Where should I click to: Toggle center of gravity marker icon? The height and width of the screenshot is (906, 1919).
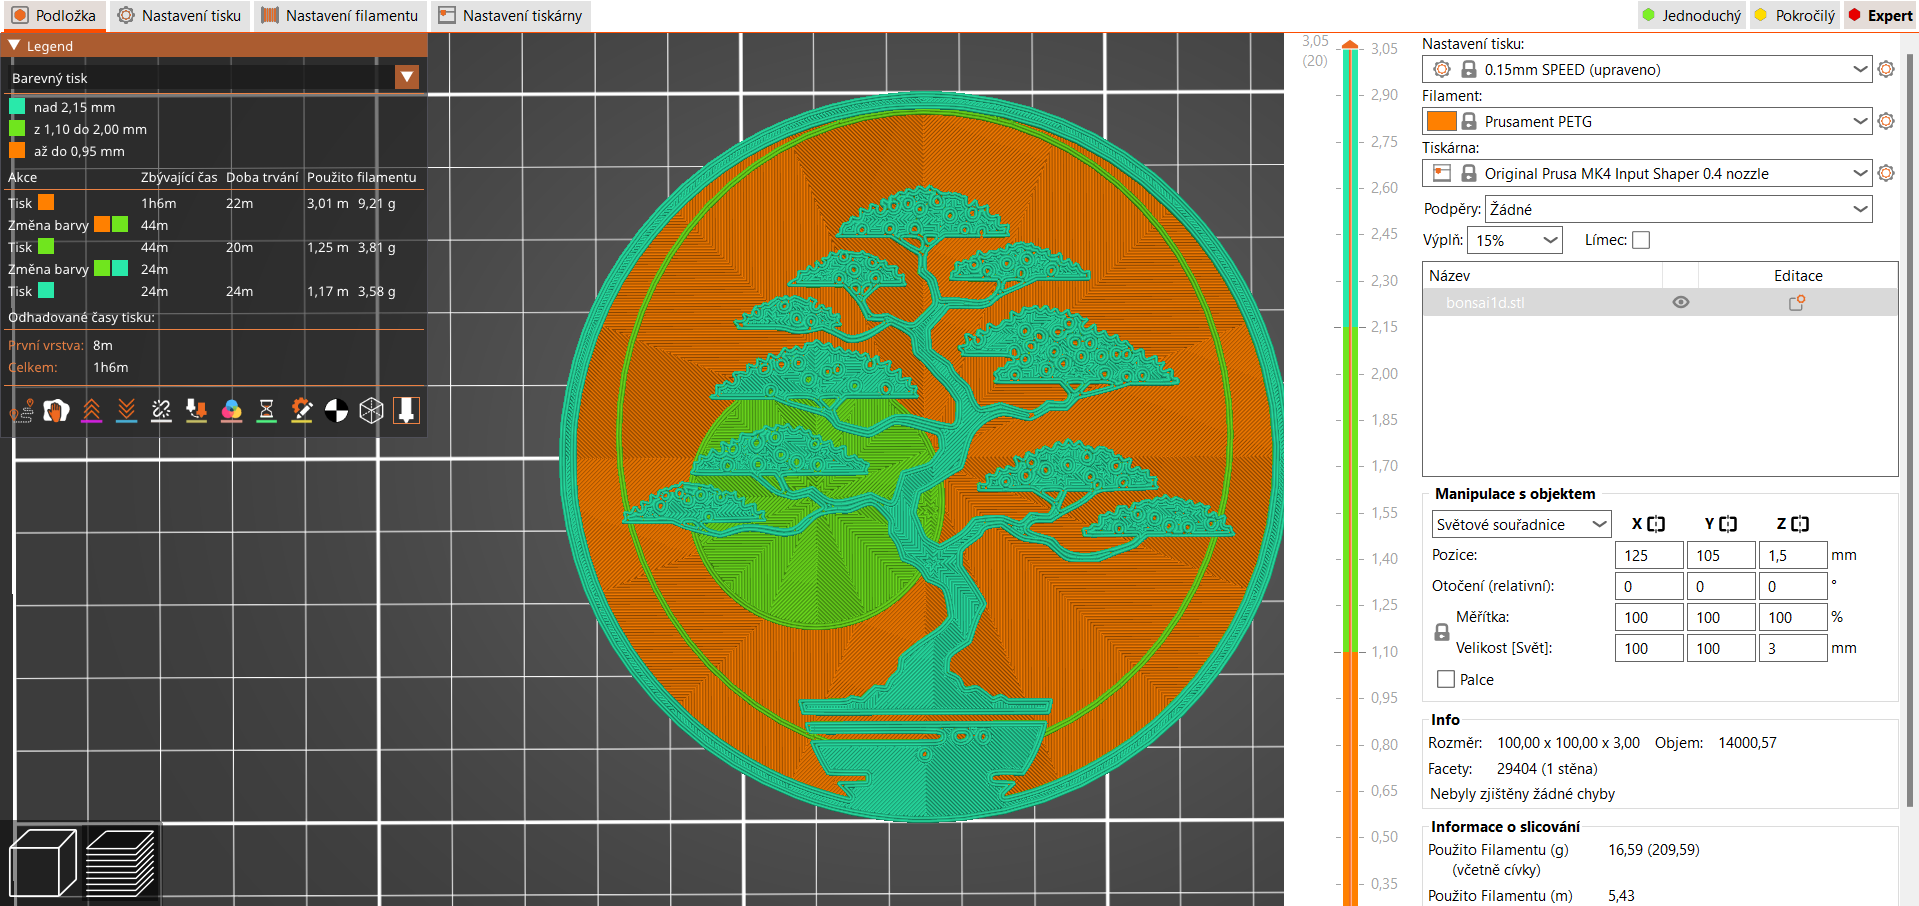[x=336, y=411]
